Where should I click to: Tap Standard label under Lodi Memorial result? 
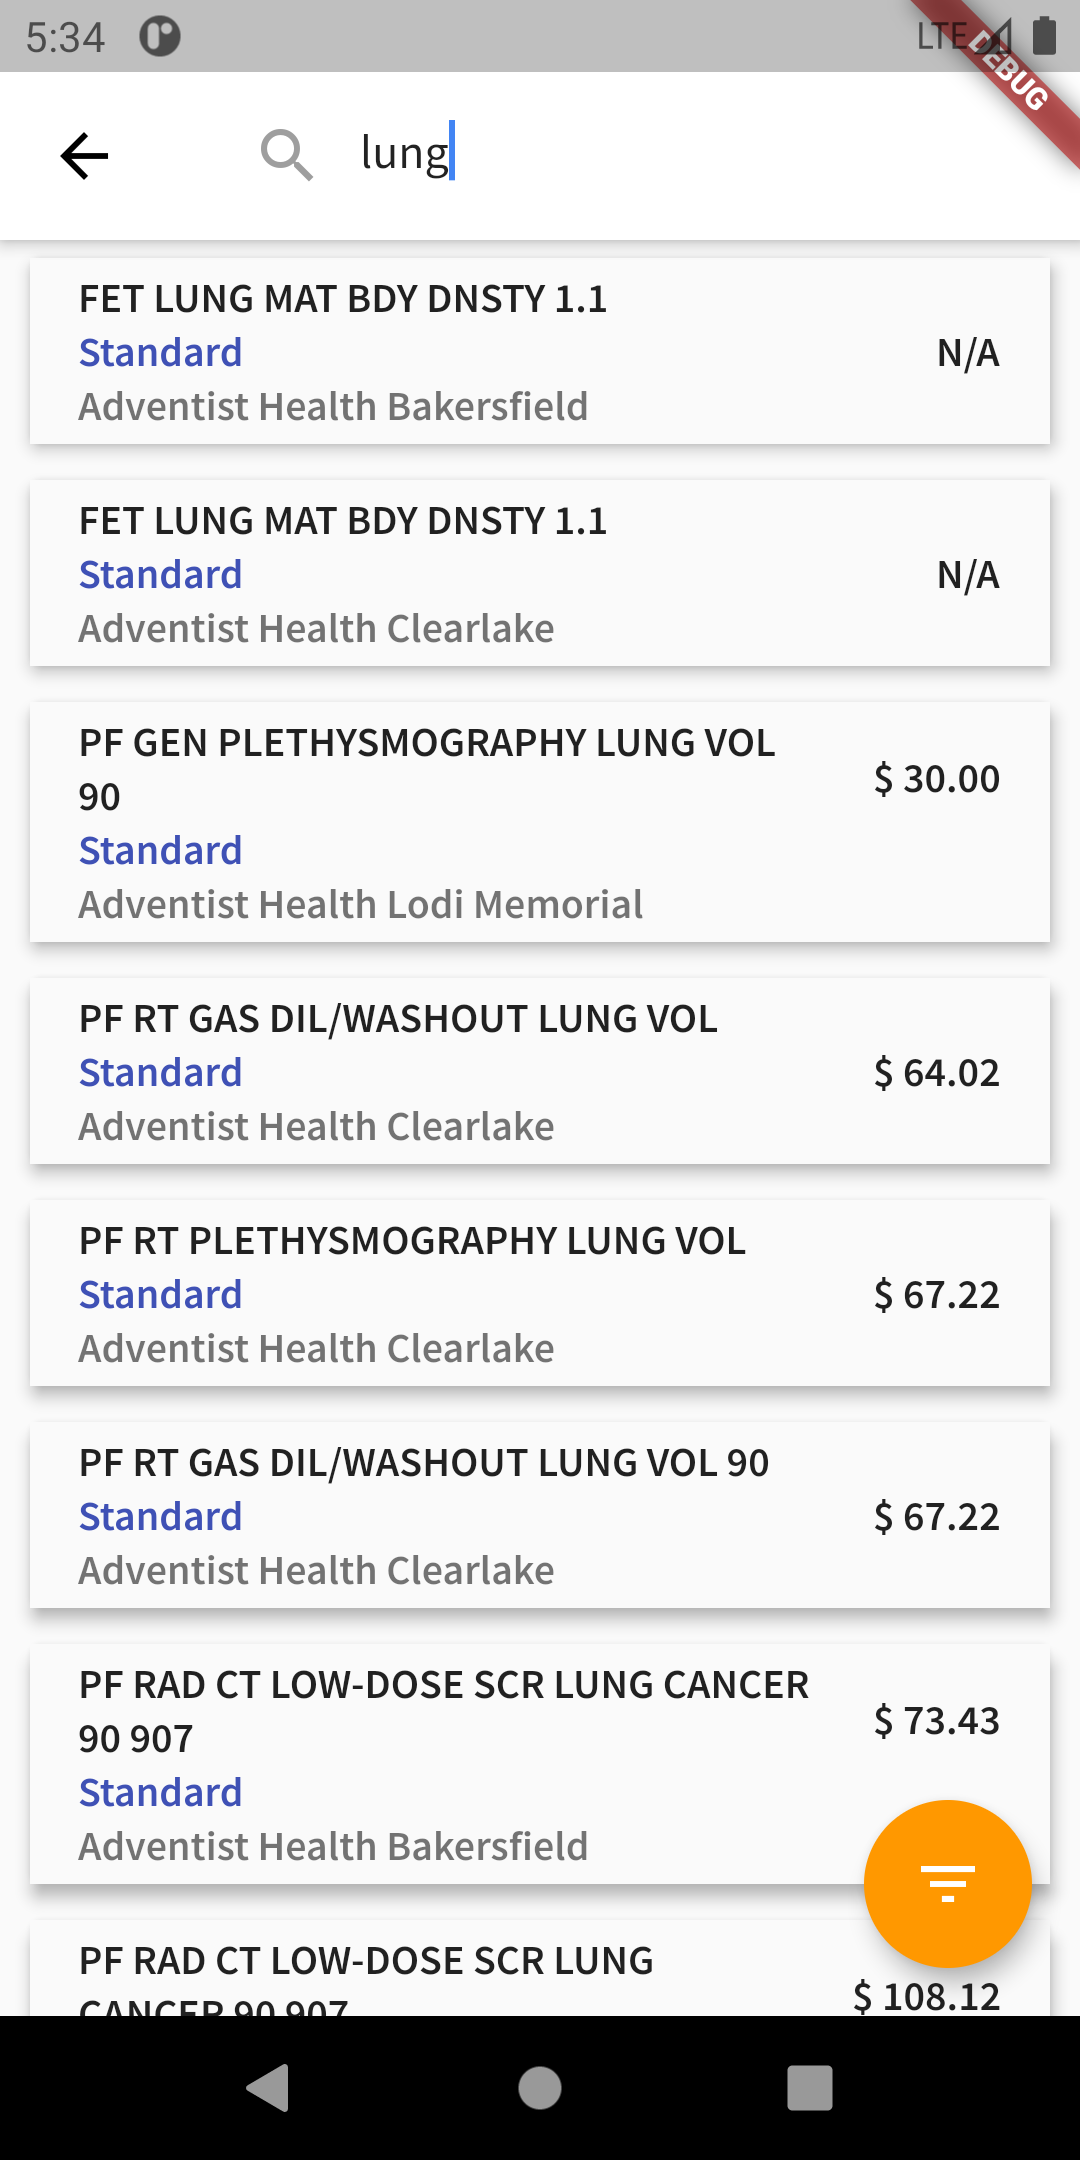[161, 851]
